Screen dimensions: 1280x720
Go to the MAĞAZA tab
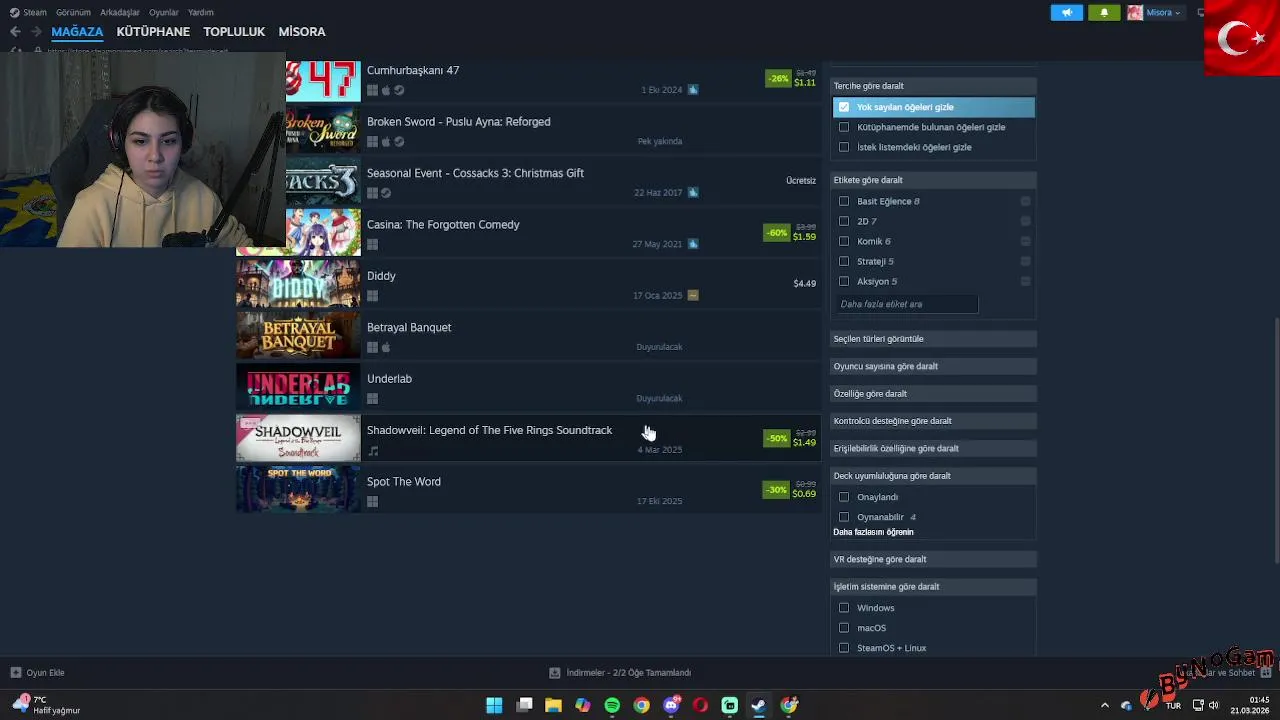[77, 32]
